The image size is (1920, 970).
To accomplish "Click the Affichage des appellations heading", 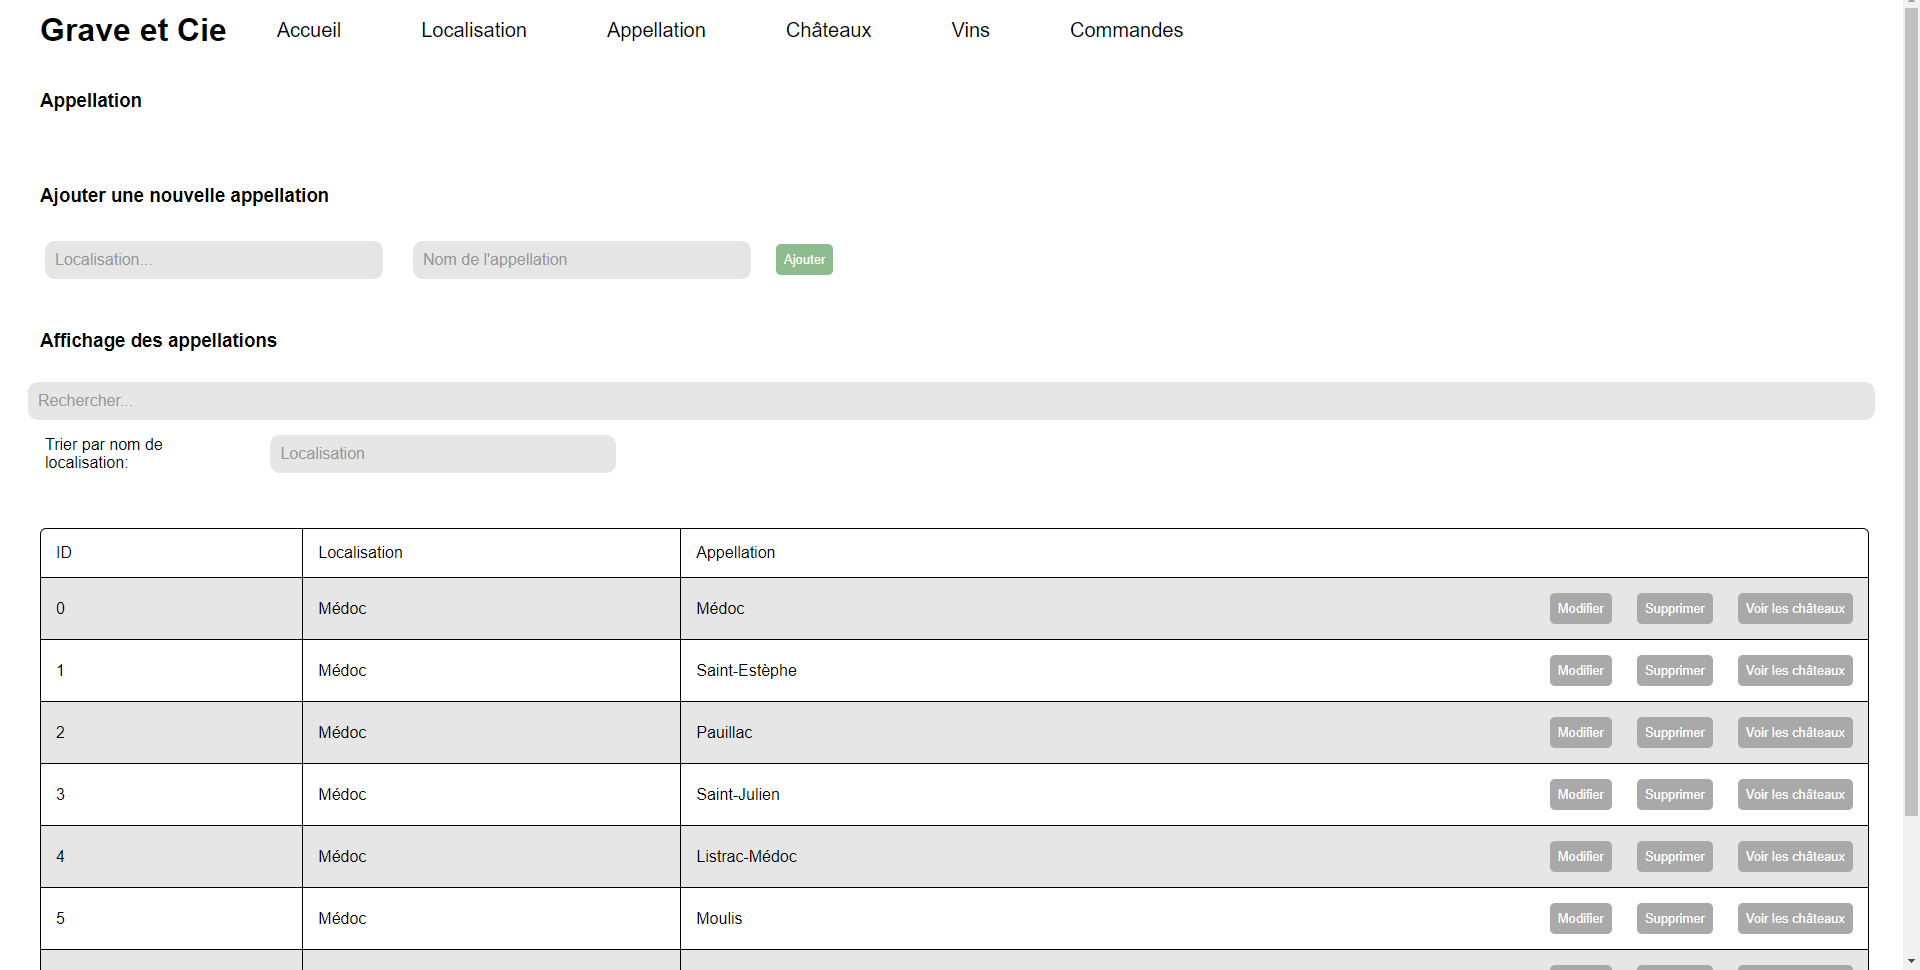I will pos(158,341).
